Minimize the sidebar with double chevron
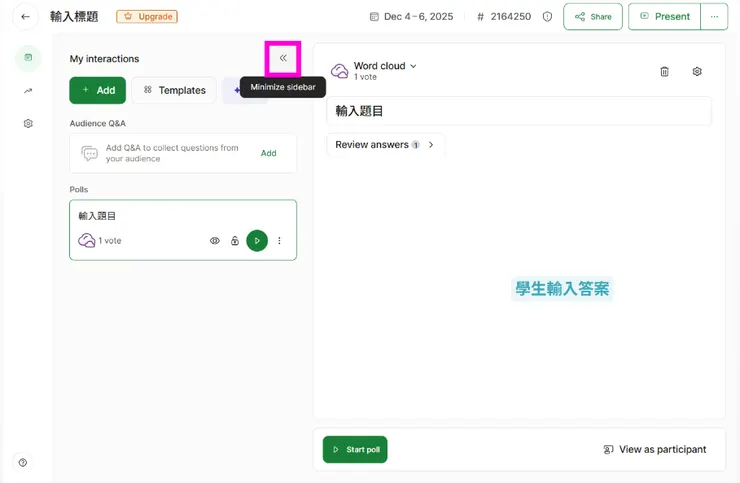This screenshot has height=483, width=740. pos(283,58)
